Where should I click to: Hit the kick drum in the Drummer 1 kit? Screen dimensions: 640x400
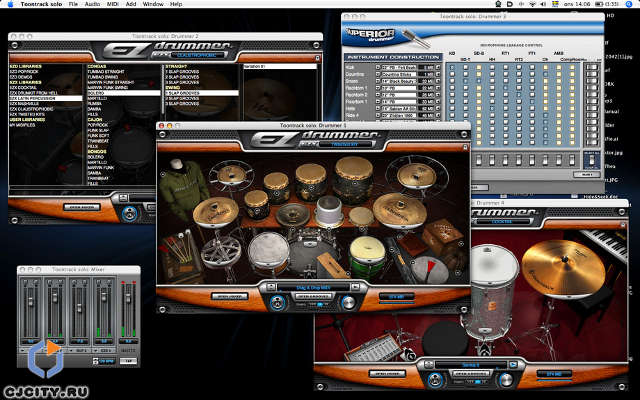pyautogui.click(x=310, y=252)
